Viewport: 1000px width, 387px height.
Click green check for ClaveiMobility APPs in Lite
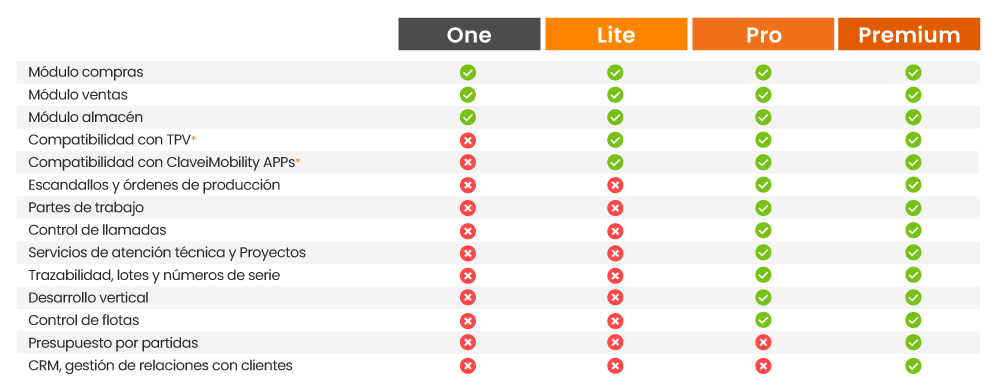pyautogui.click(x=615, y=163)
